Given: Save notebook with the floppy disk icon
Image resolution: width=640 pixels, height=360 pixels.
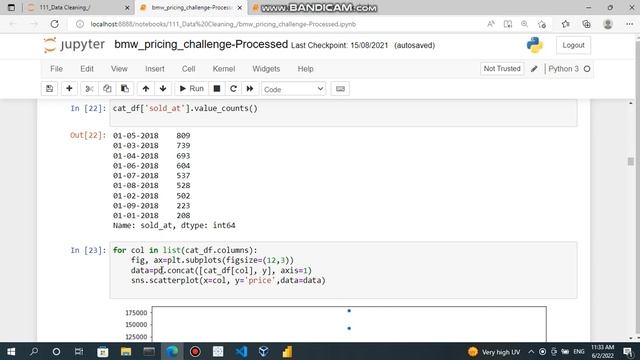Looking at the screenshot, I should click(x=49, y=89).
